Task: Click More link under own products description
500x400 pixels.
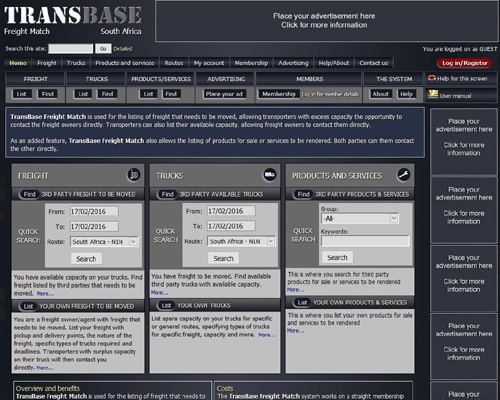Action: coord(295,331)
